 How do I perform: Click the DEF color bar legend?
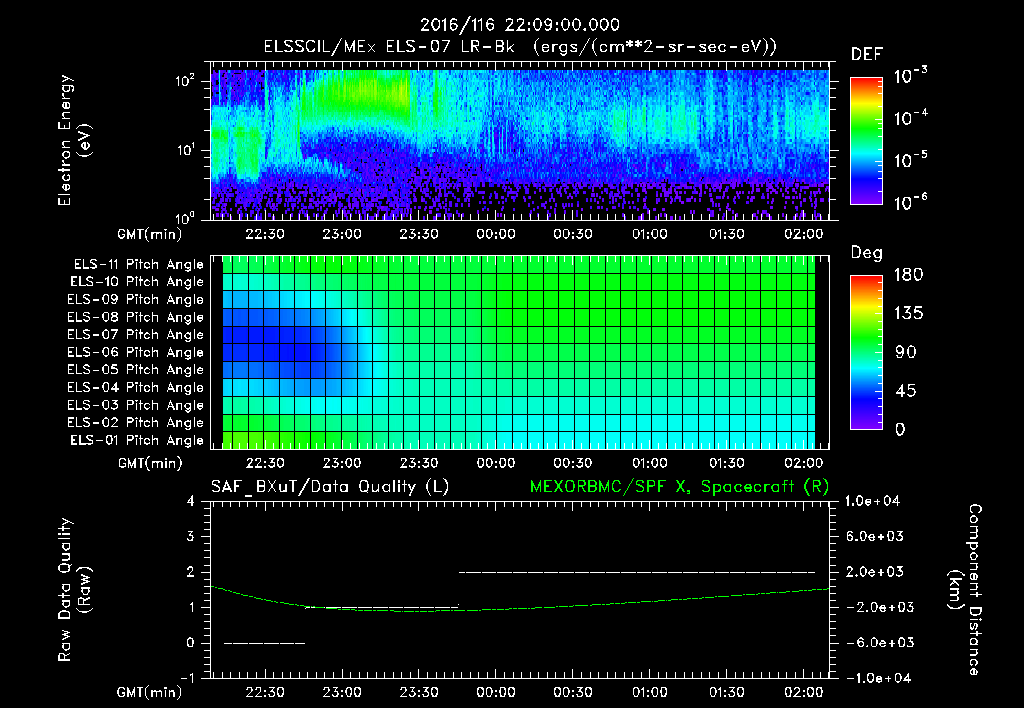tap(866, 141)
